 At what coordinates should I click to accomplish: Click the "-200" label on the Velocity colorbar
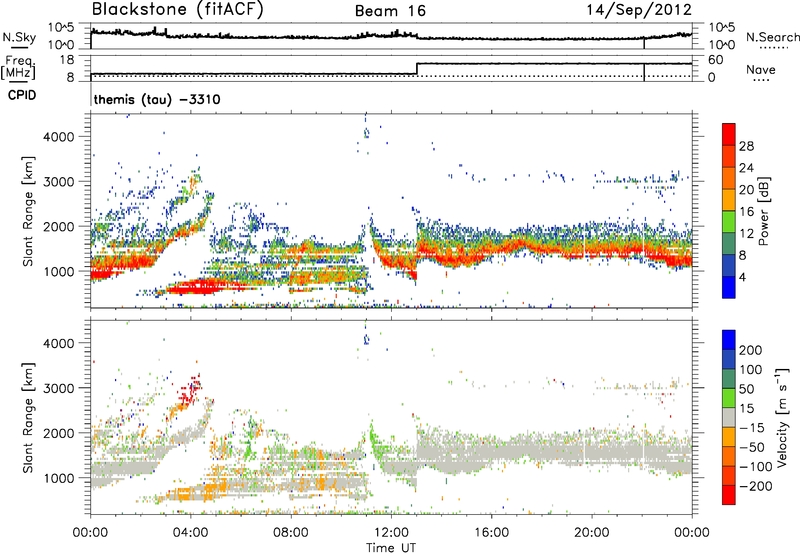(755, 486)
